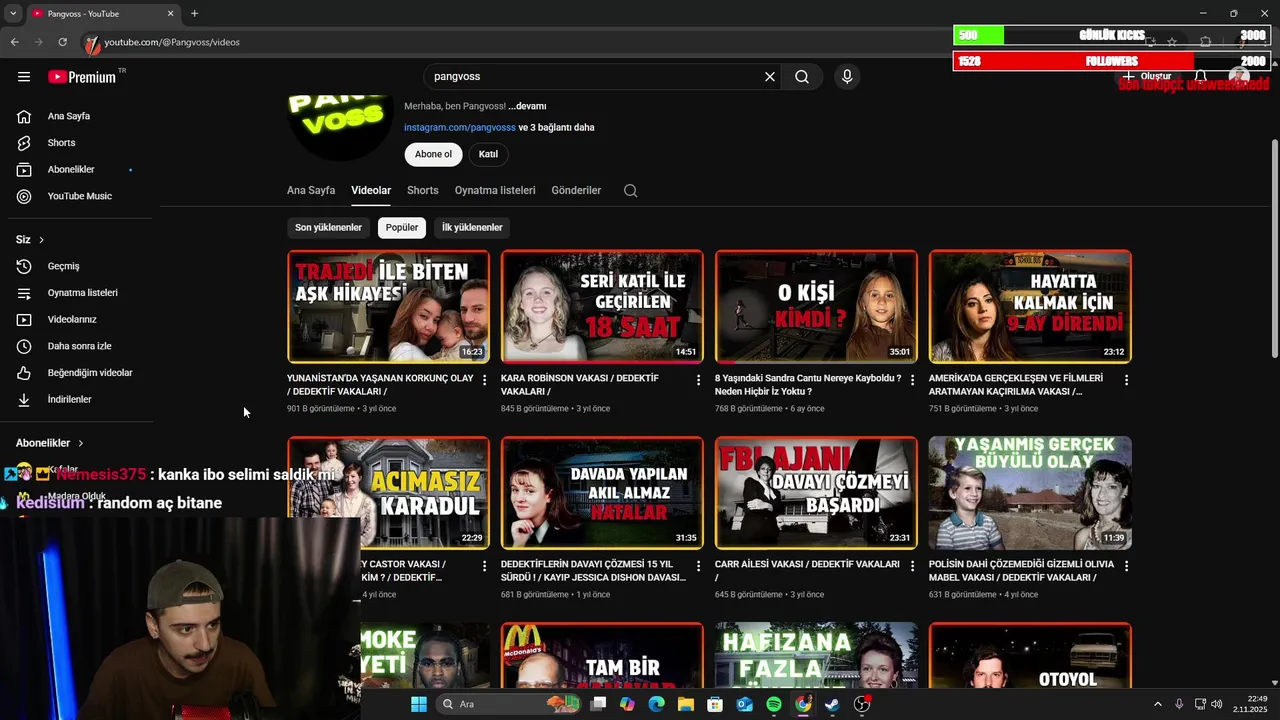Expand the Siz section chevron
Image resolution: width=1280 pixels, height=720 pixels.
[x=41, y=240]
